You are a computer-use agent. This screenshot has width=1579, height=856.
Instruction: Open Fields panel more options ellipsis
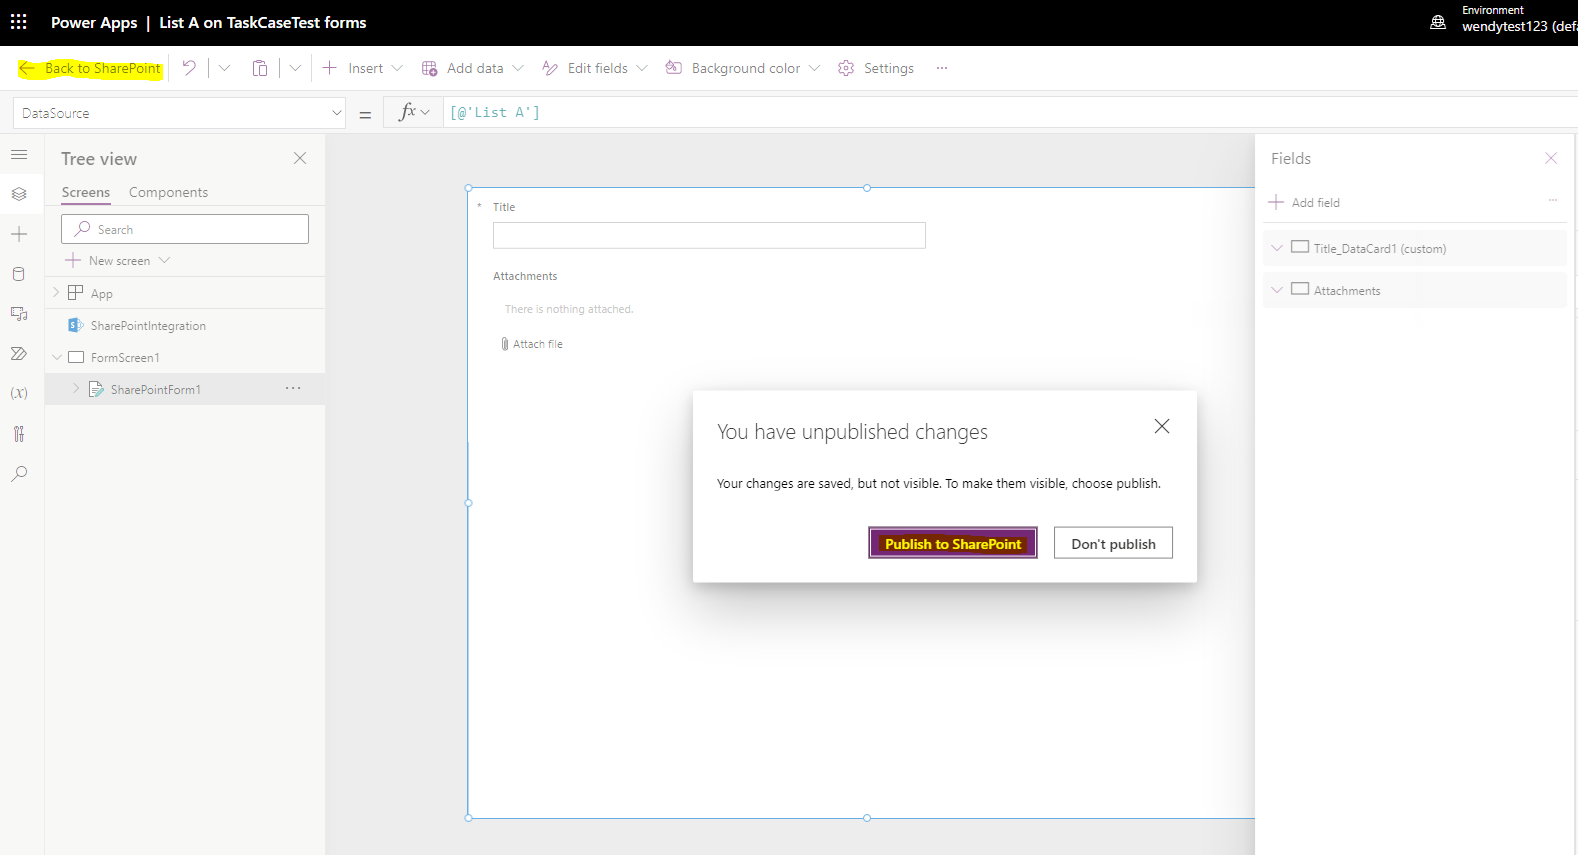pos(1553,200)
